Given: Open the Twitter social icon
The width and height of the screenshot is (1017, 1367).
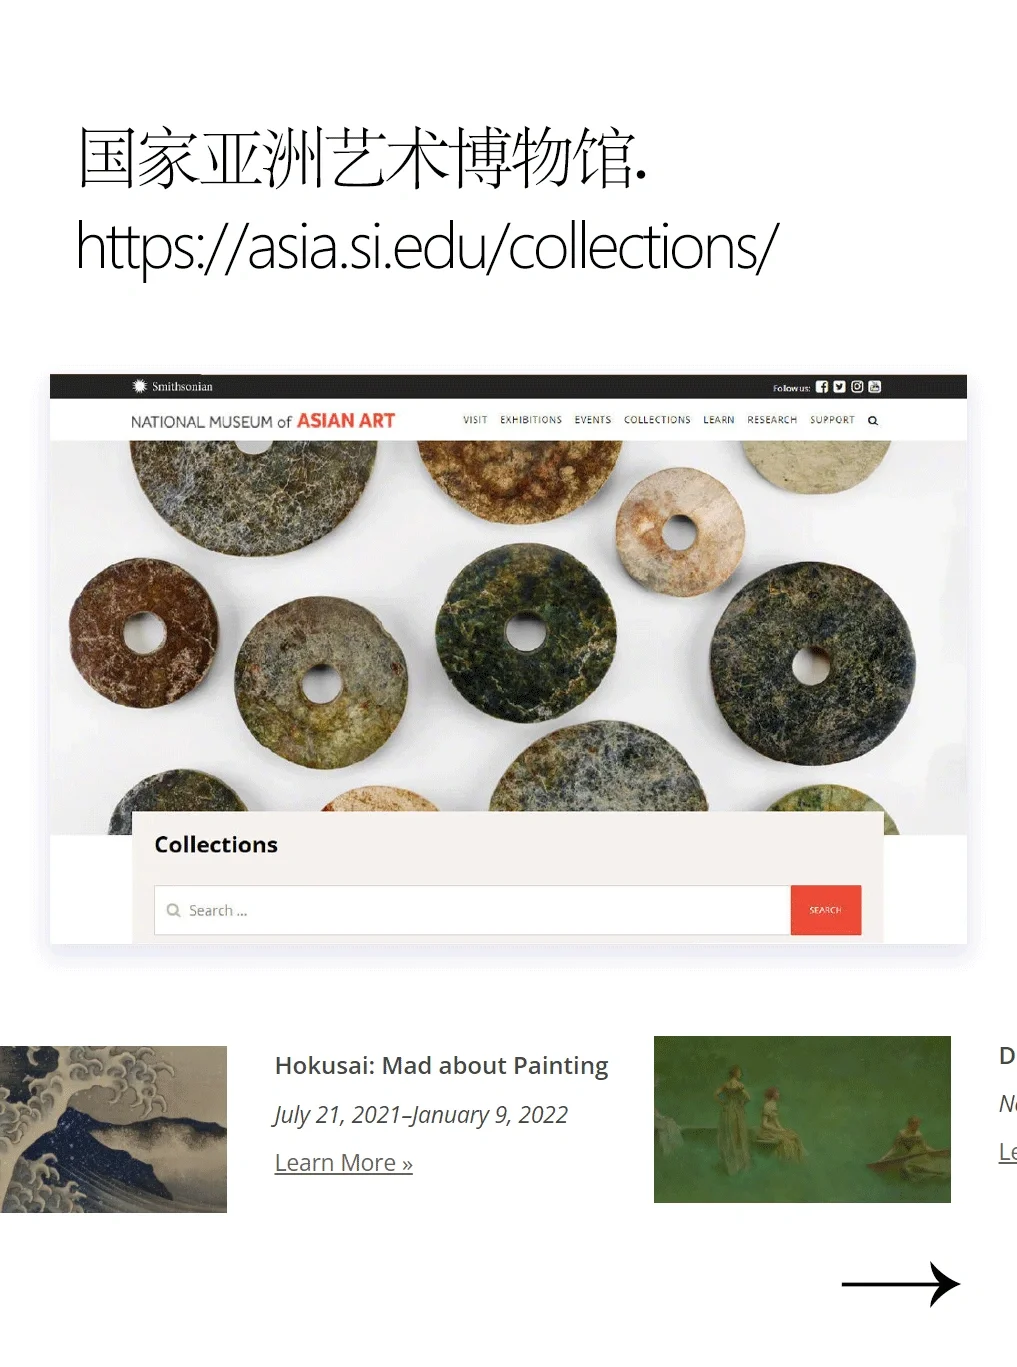Looking at the screenshot, I should point(839,387).
